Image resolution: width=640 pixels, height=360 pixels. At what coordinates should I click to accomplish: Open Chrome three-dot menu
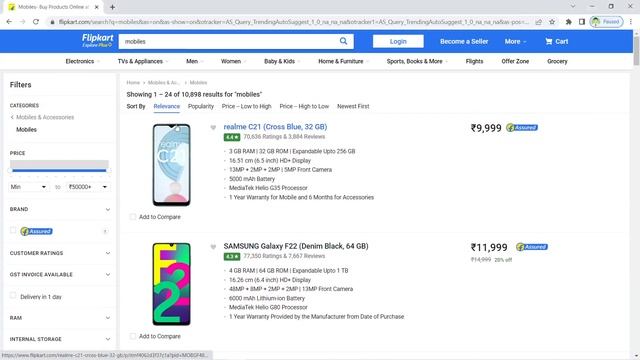pos(631,22)
